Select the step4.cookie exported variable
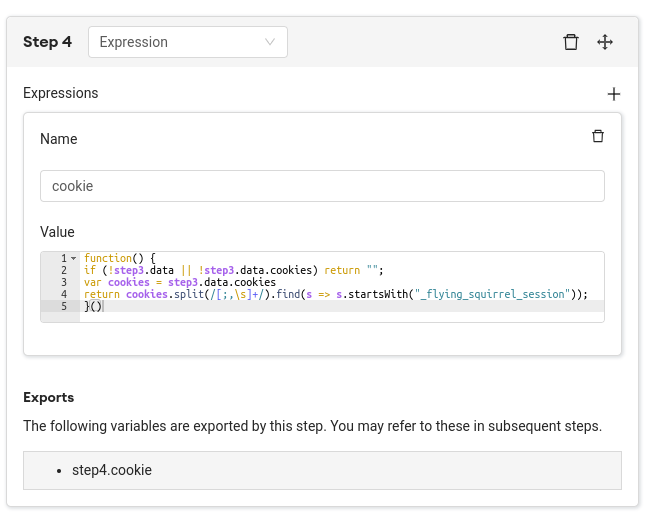This screenshot has width=654, height=526. [x=112, y=469]
